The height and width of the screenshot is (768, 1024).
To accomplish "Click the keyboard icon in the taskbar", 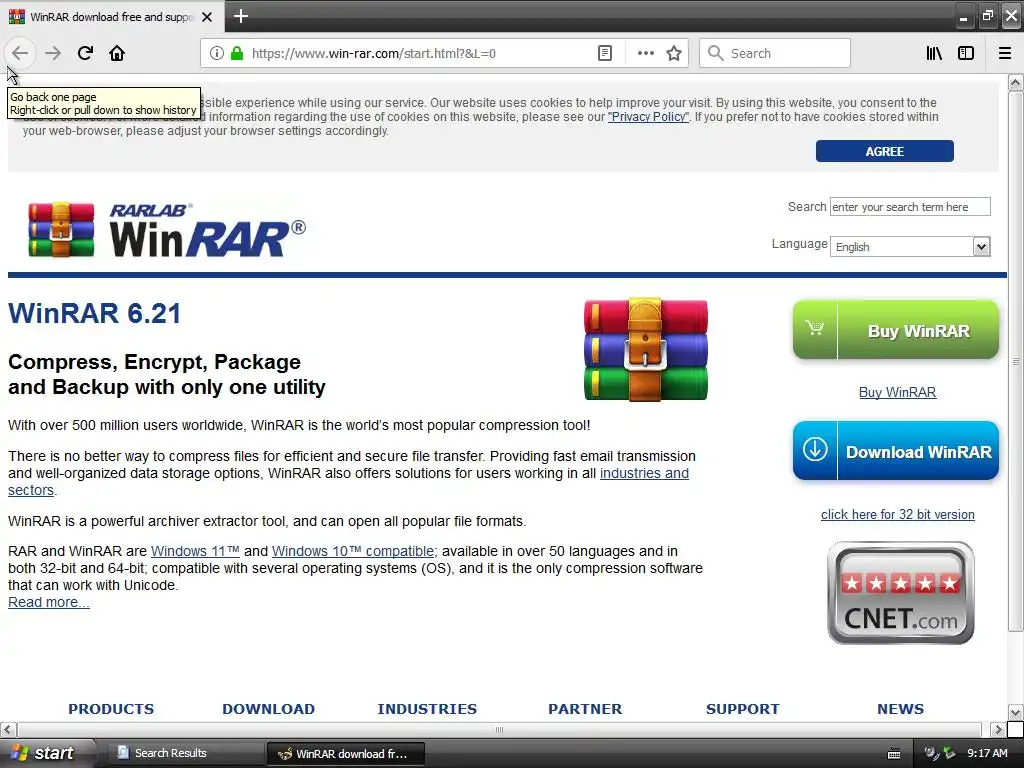I will click(894, 754).
